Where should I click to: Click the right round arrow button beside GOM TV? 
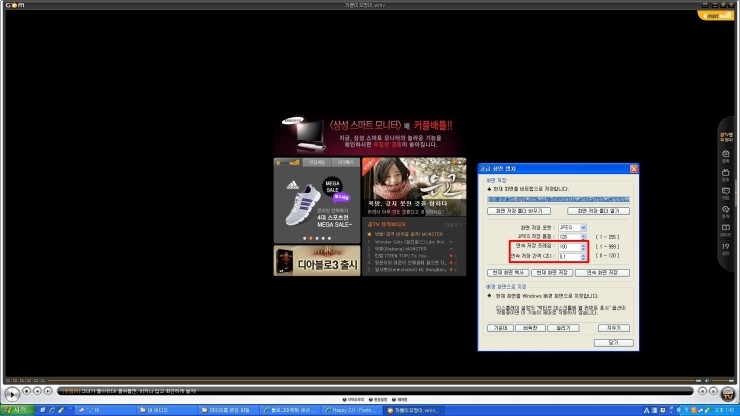(713, 391)
